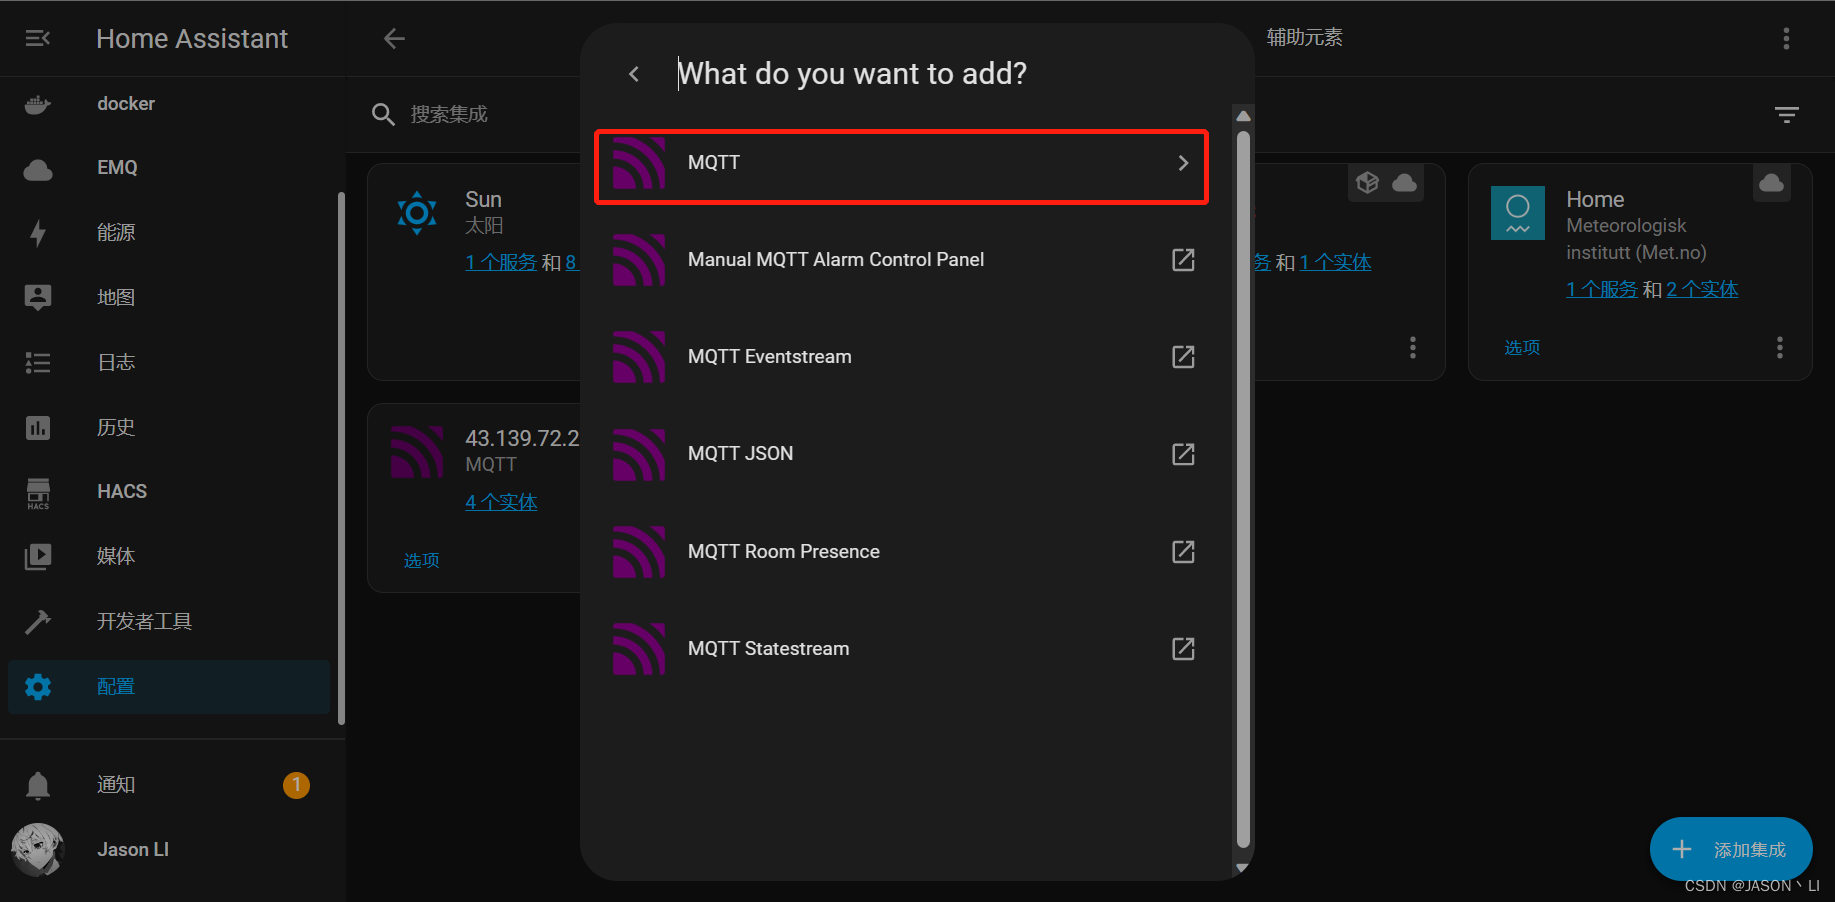Open Home card 1 个服务 link
1835x902 pixels.
click(1602, 289)
